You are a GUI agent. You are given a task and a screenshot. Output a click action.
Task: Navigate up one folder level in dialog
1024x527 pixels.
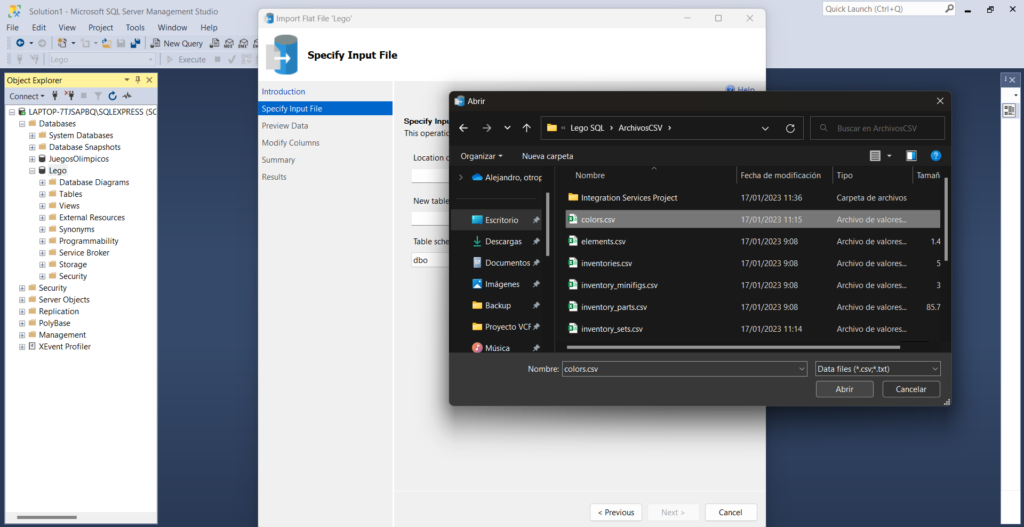click(527, 128)
